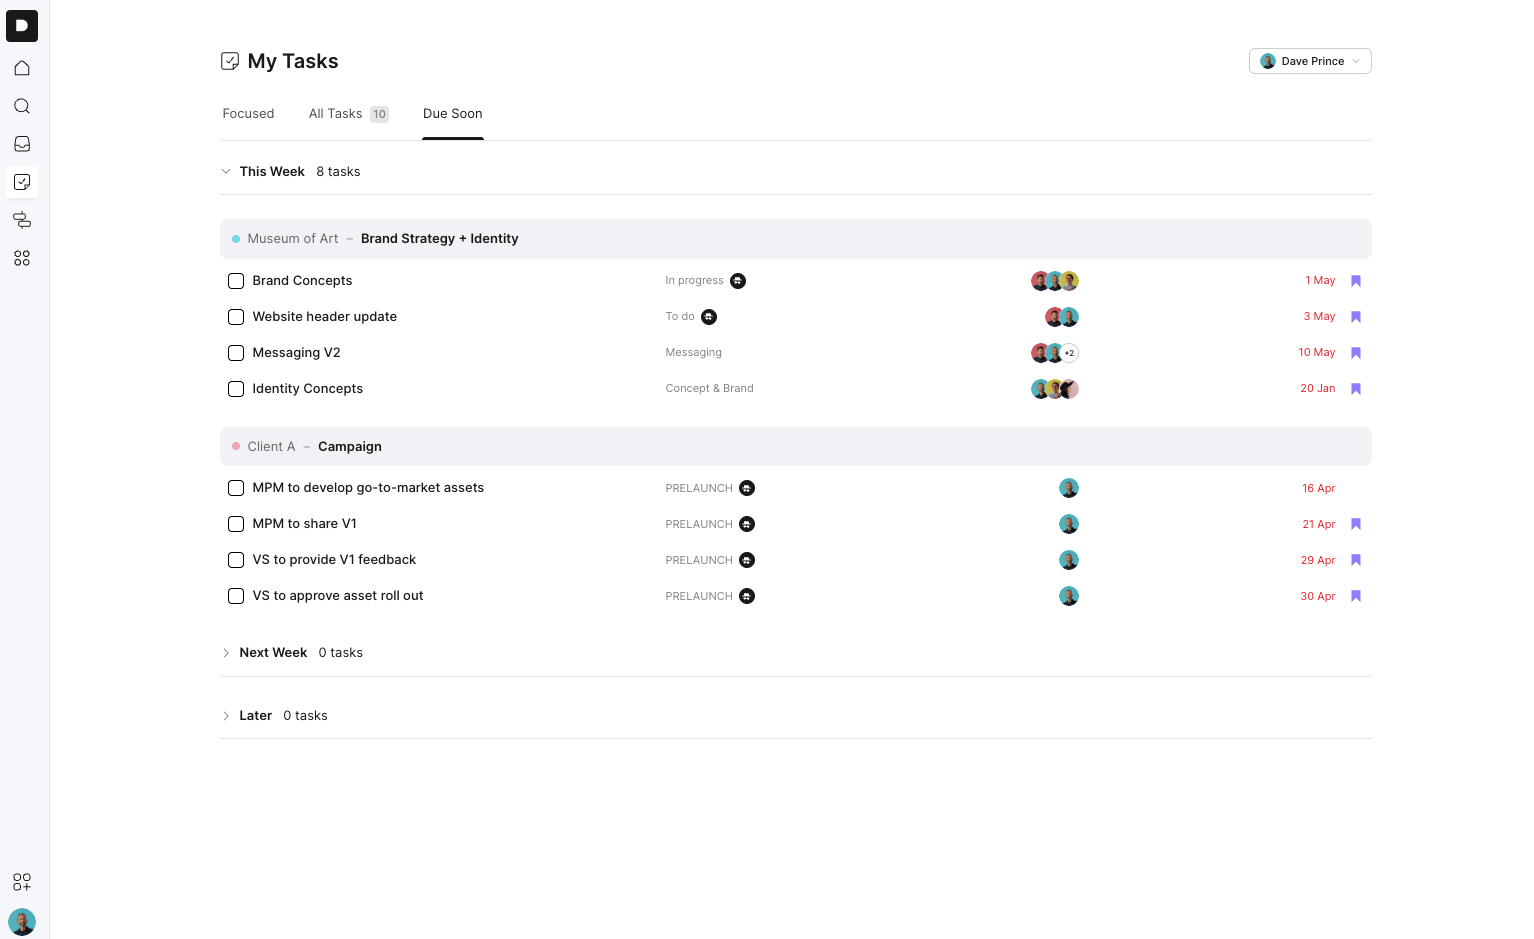Click the 30 Apr due date
The width and height of the screenshot is (1534, 939).
pyautogui.click(x=1318, y=596)
